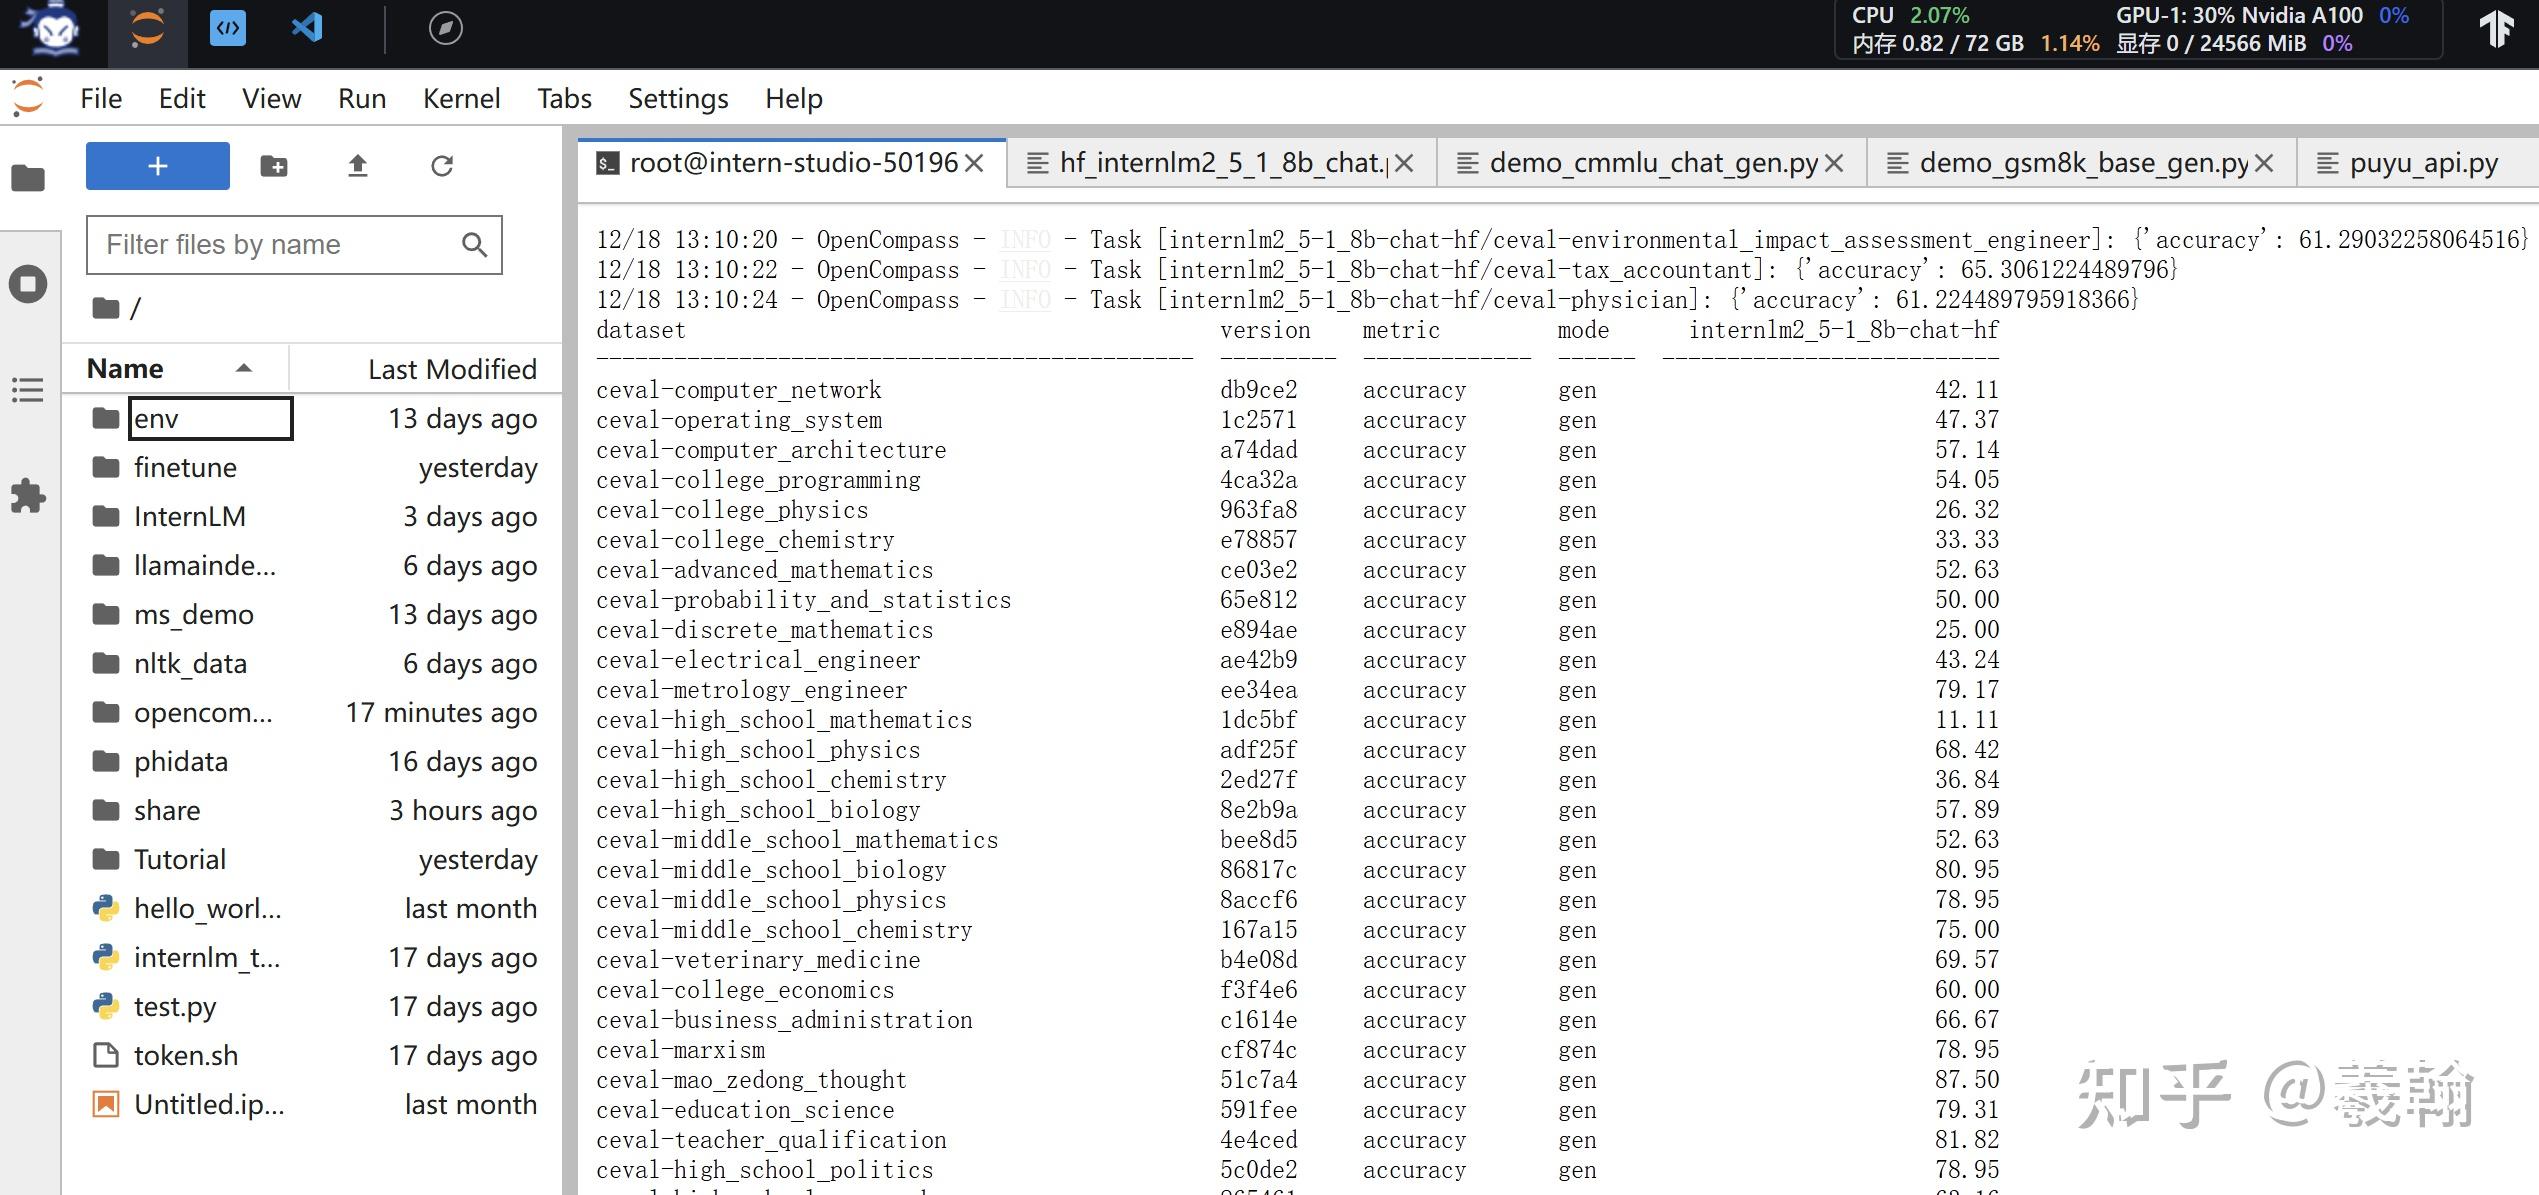2539x1195 pixels.
Task: Switch to demo_cmmlu_chat_gen.py tab
Action: point(1652,163)
